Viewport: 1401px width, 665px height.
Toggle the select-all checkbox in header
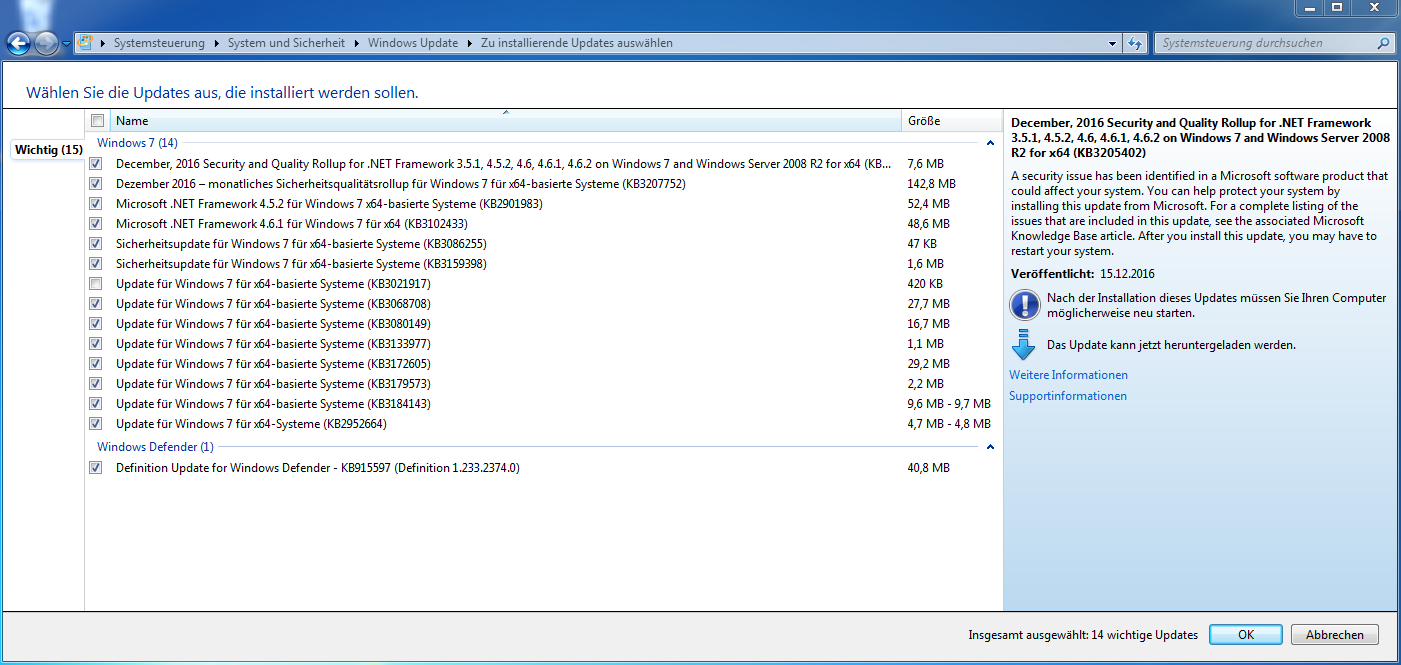tap(97, 121)
